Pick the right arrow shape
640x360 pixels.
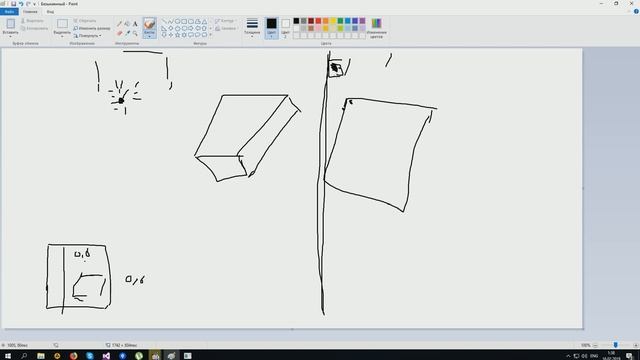coord(191,28)
